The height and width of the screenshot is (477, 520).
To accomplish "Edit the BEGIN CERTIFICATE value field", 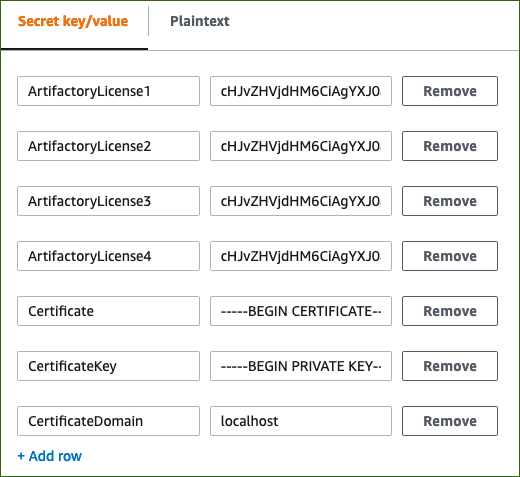I will pyautogui.click(x=301, y=311).
